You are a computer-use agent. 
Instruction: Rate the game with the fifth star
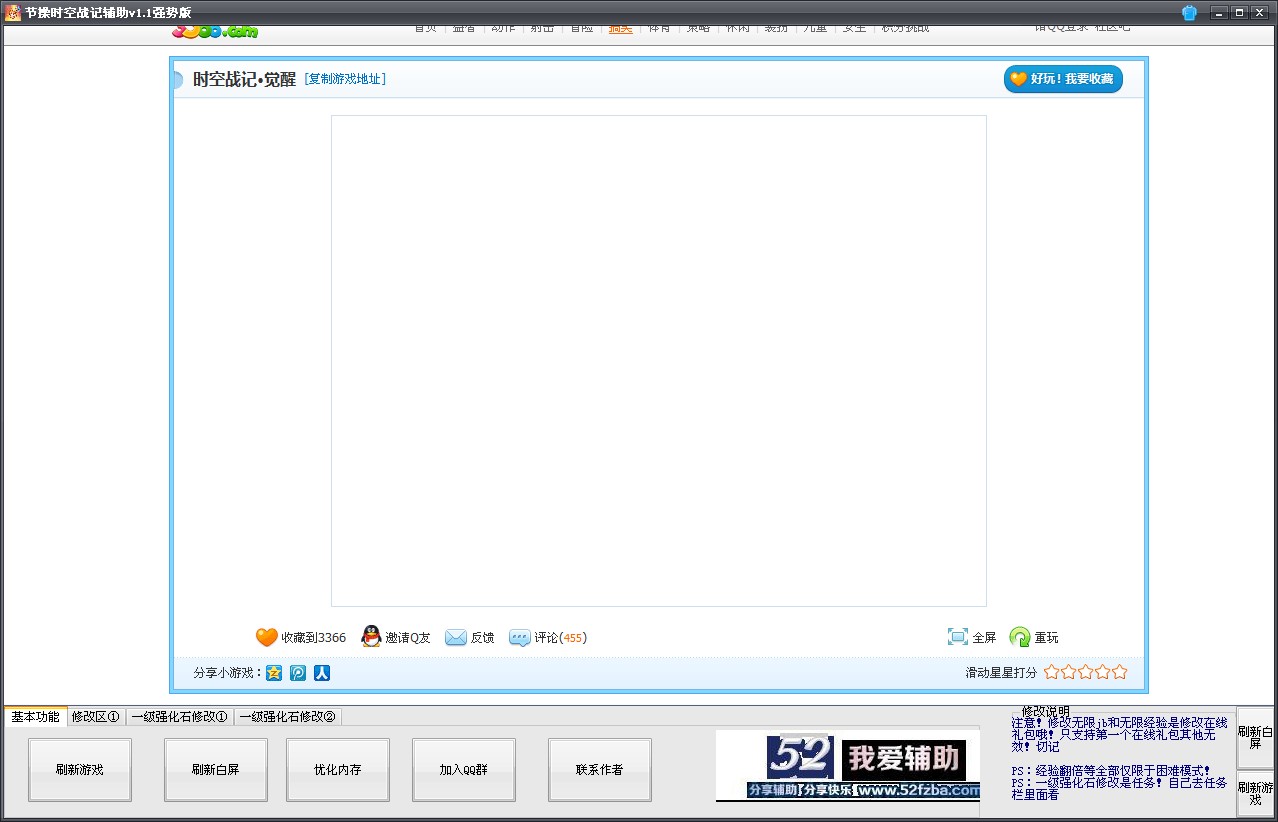(x=1120, y=672)
